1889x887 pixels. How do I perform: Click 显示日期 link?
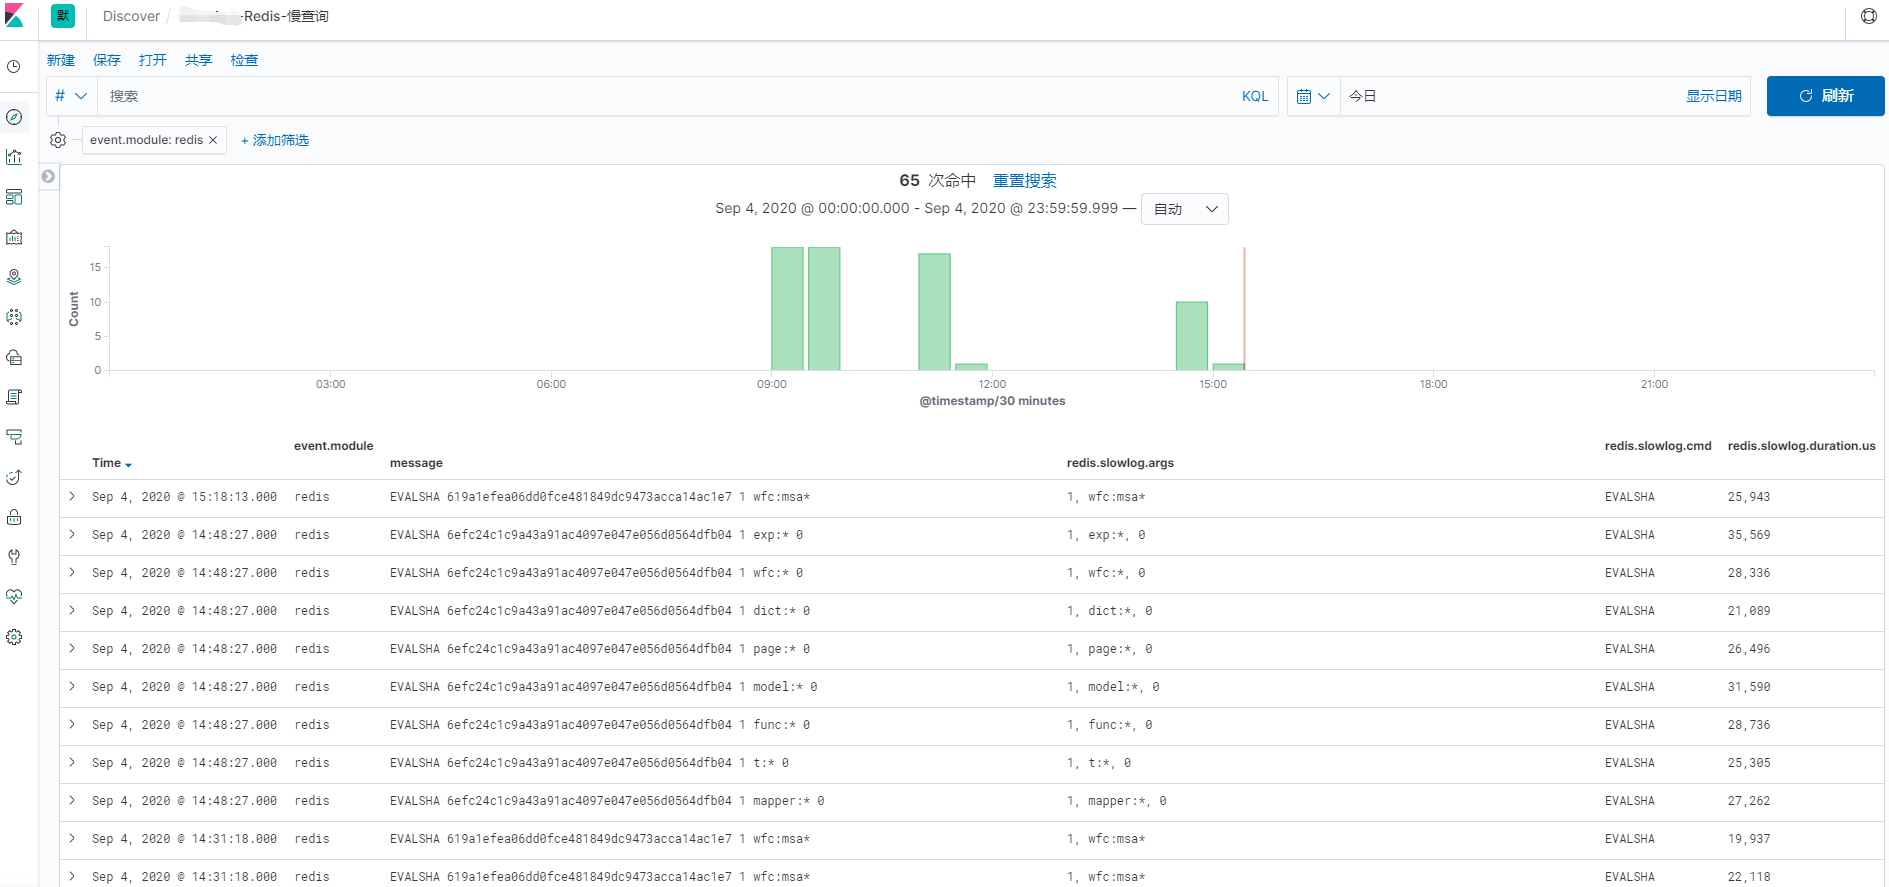click(x=1714, y=96)
